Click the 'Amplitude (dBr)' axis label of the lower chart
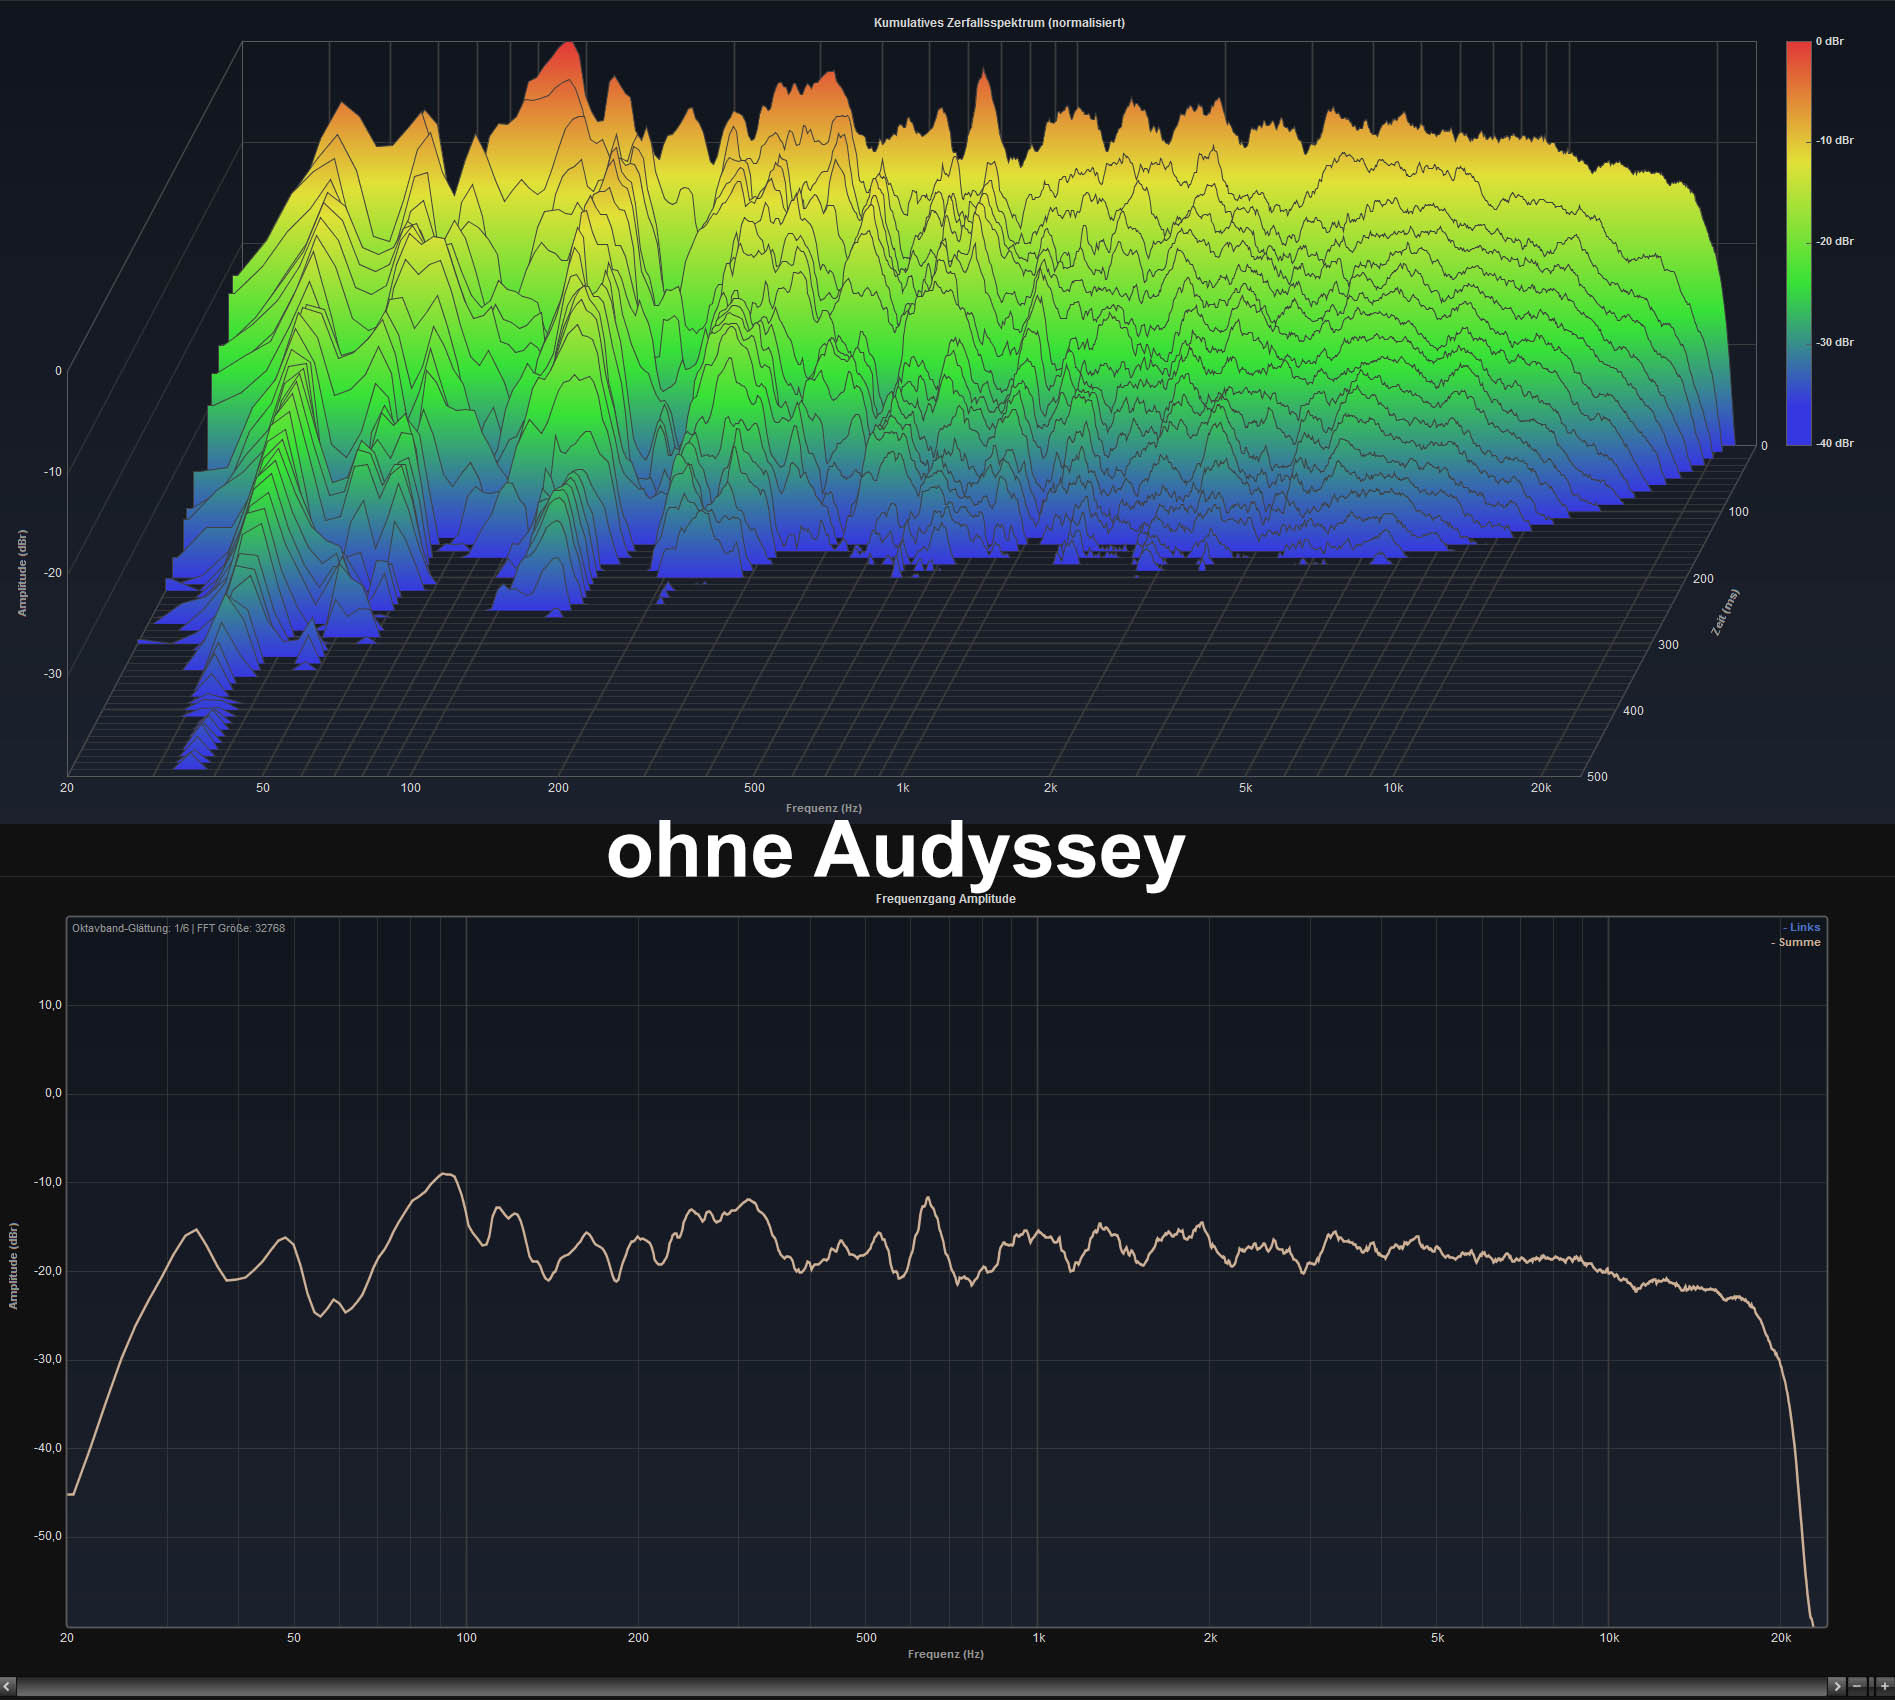Image resolution: width=1895 pixels, height=1700 pixels. [13, 1266]
